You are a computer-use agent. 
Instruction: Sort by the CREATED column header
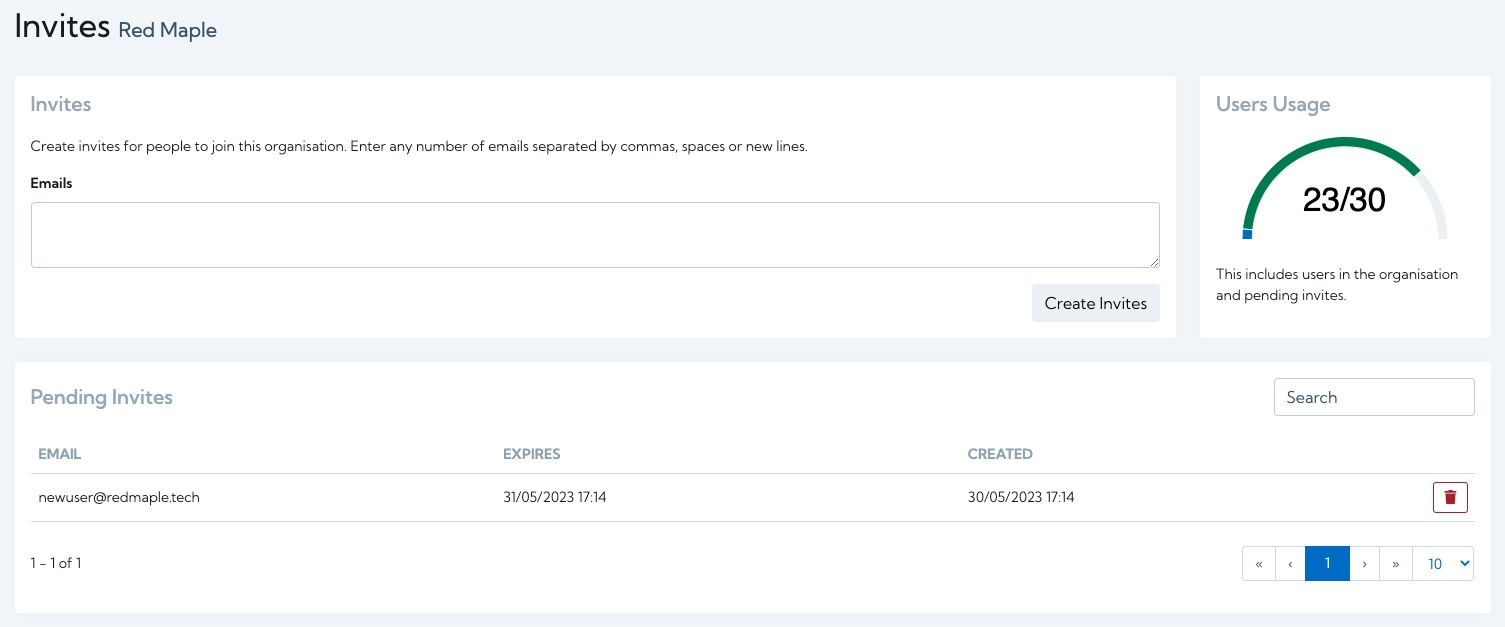(x=1000, y=454)
